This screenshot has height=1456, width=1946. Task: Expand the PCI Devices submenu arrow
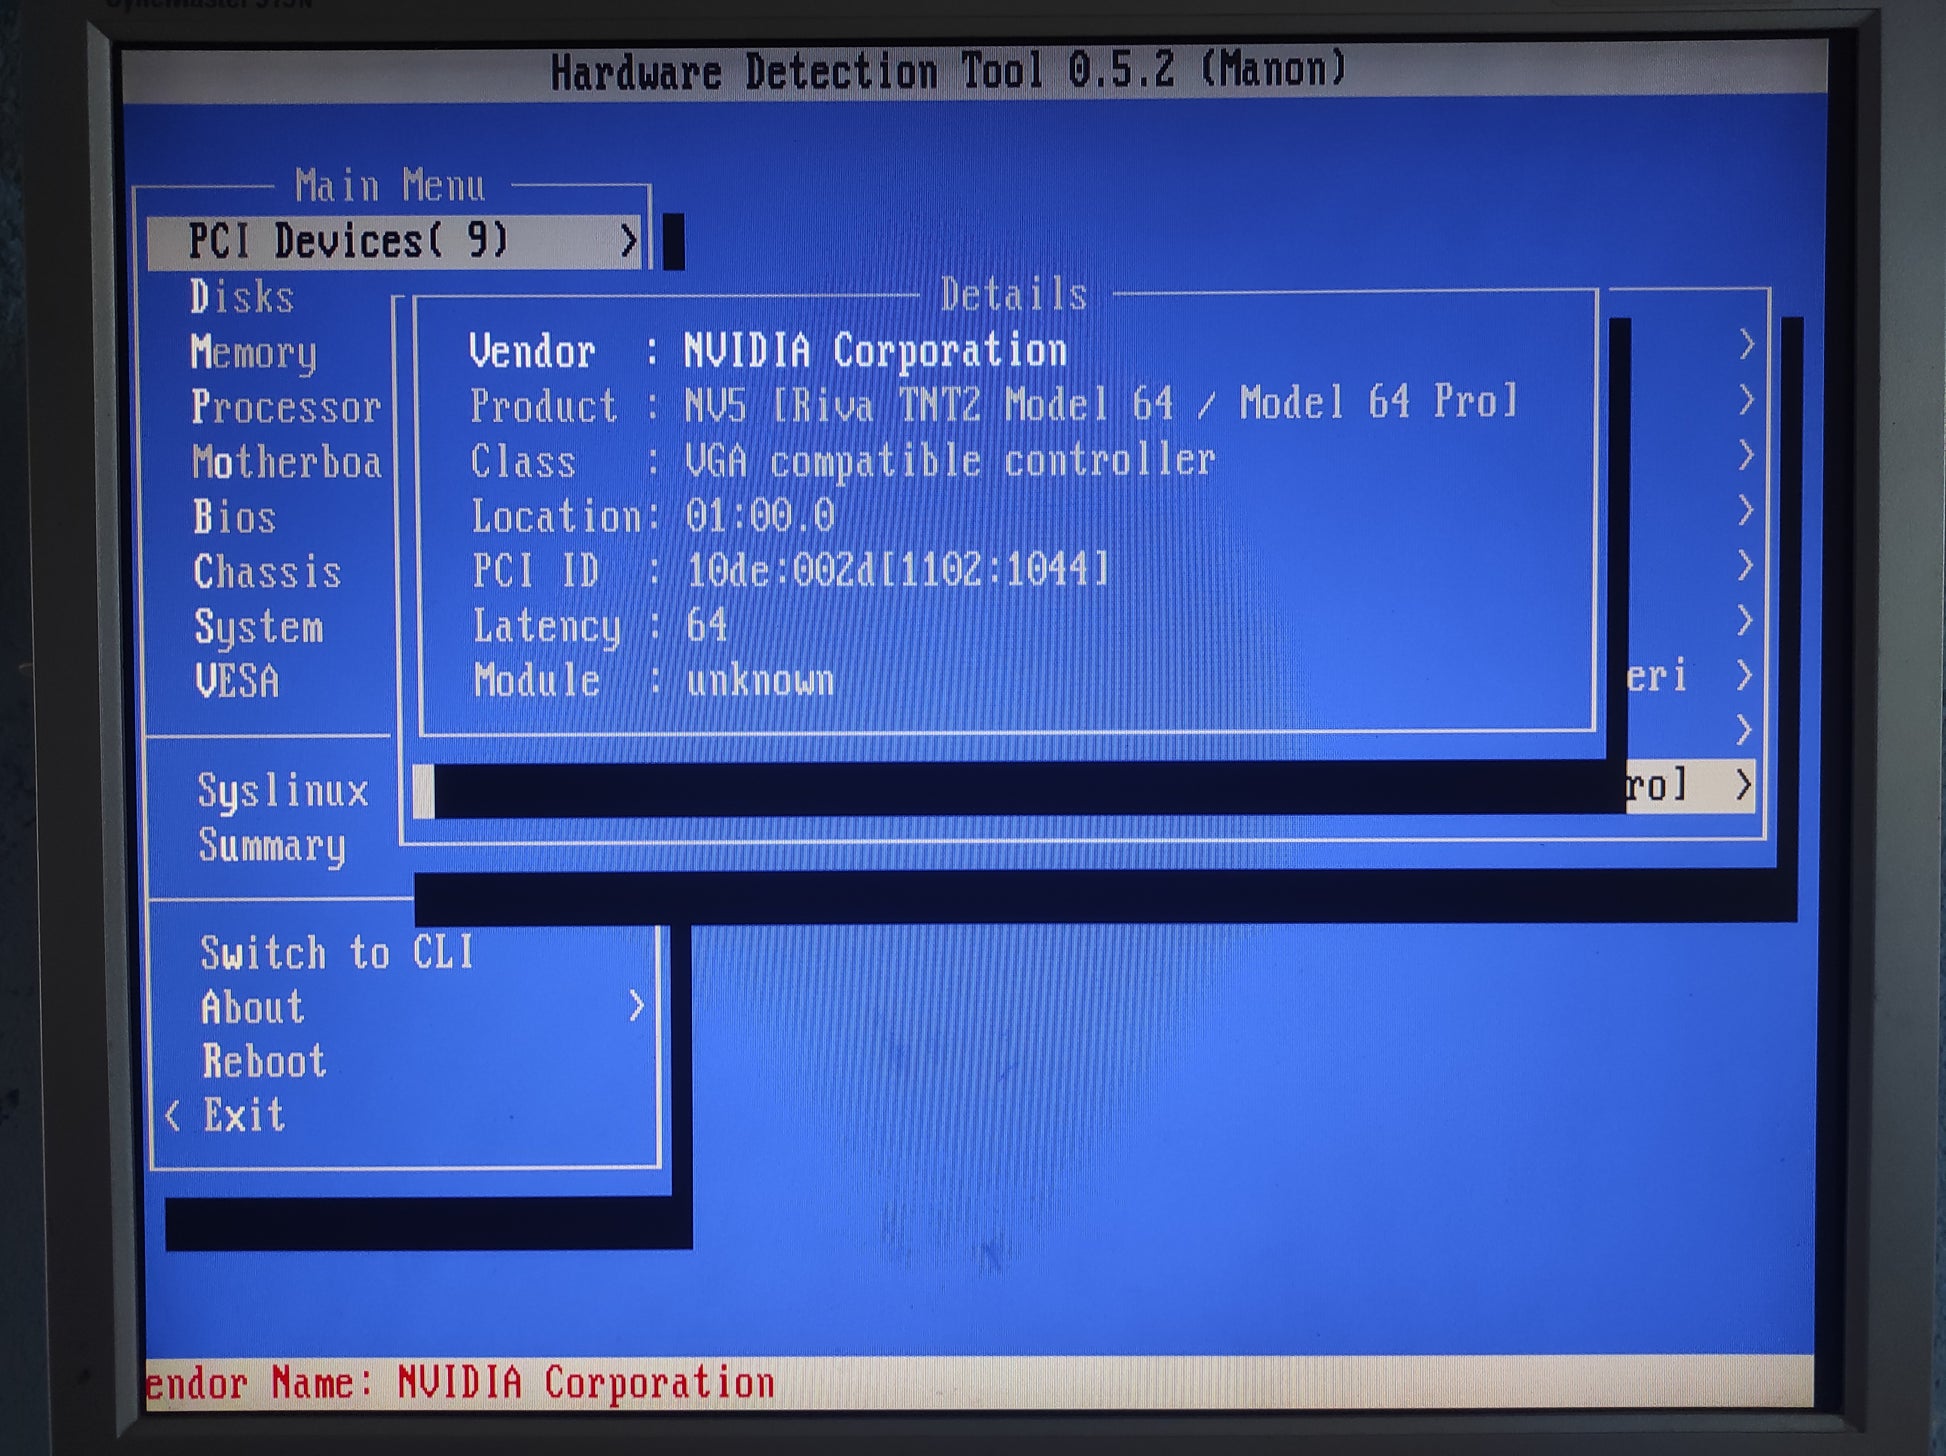pos(628,241)
